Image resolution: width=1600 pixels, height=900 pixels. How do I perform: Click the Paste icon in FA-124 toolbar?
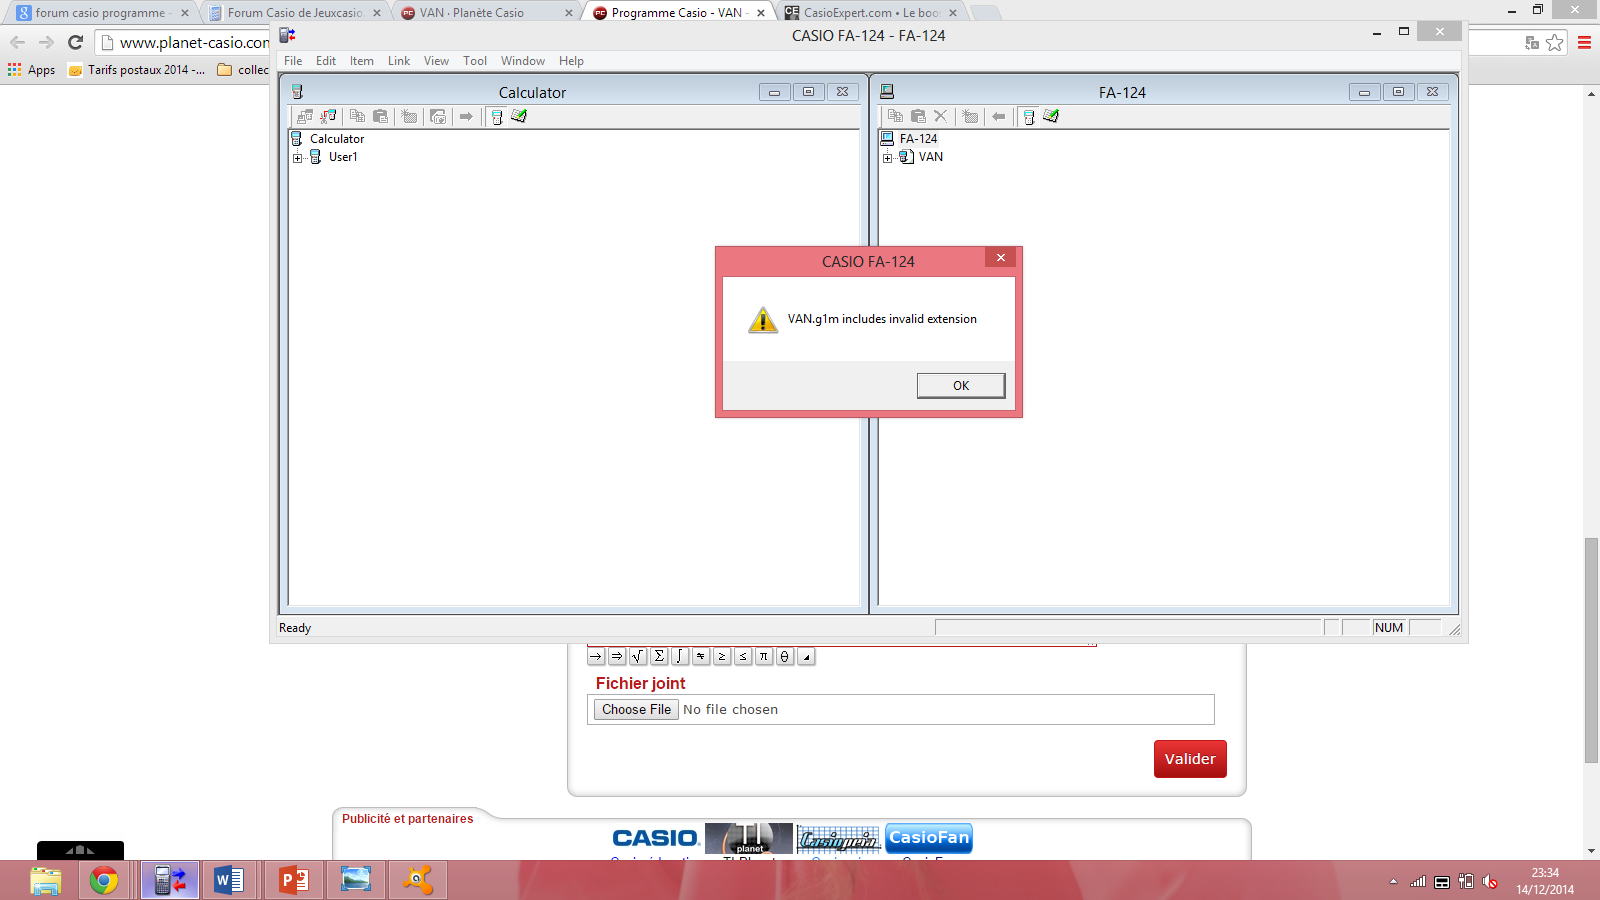(x=918, y=117)
